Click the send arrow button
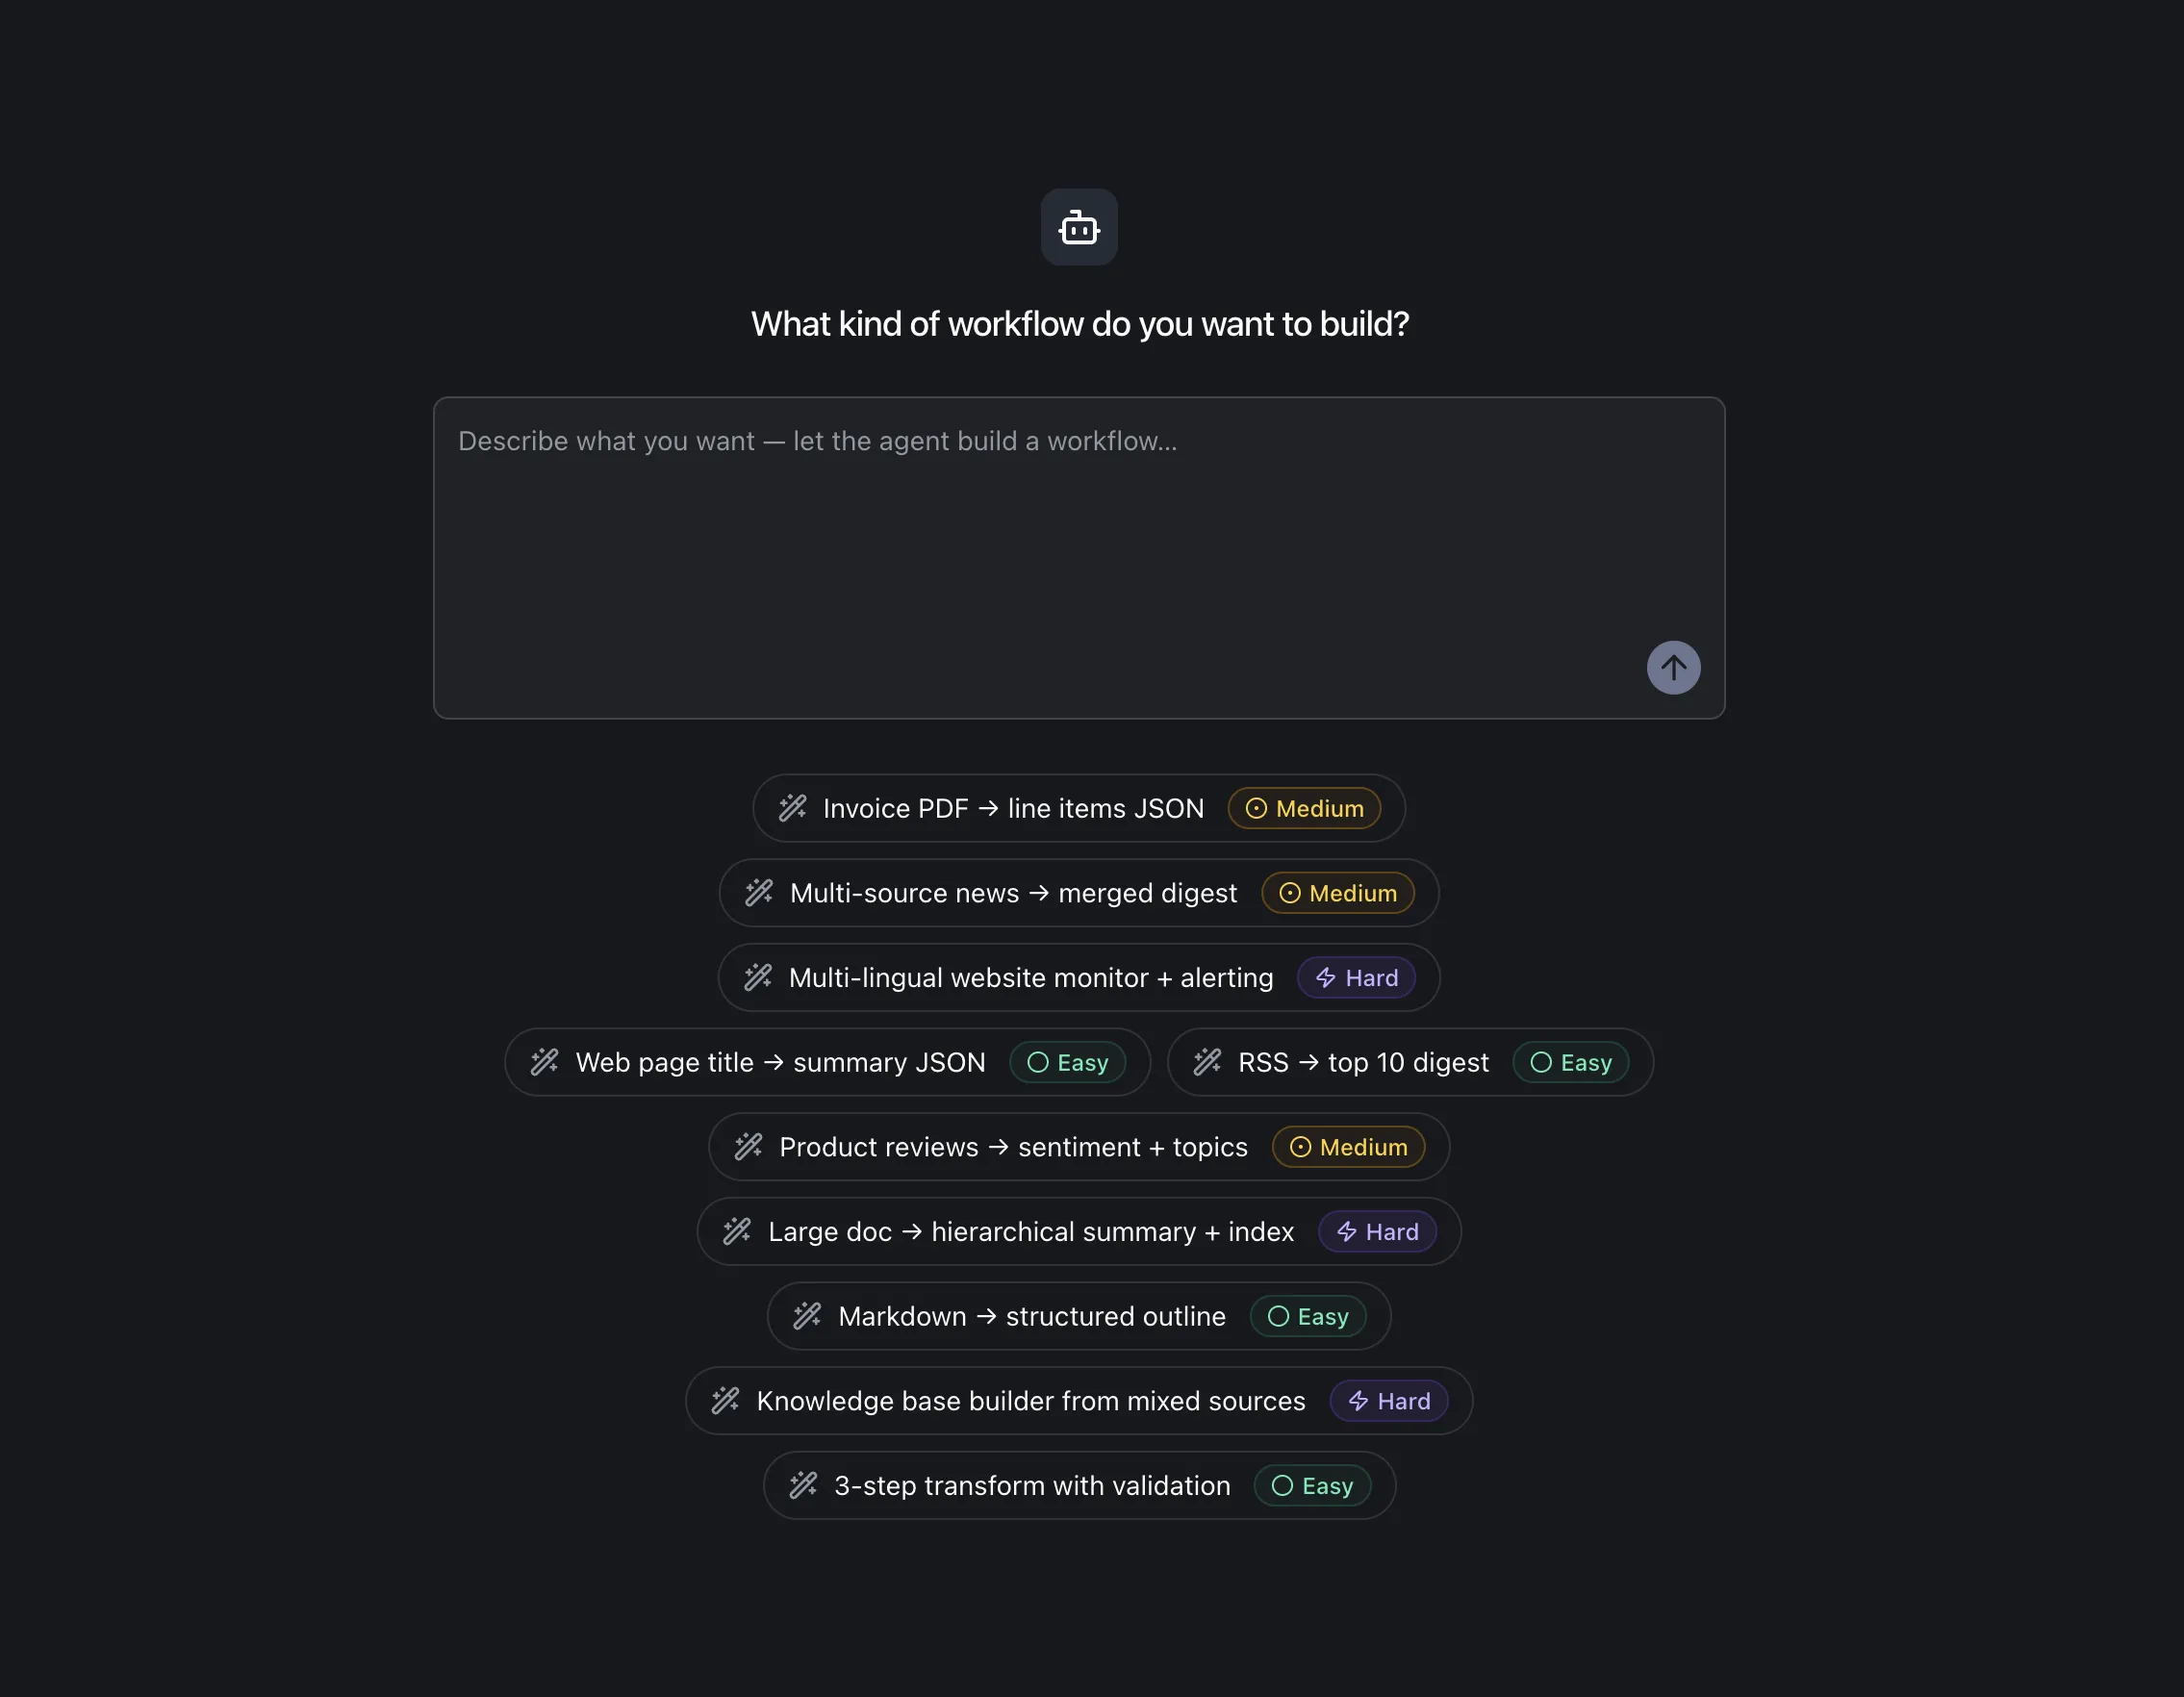2184x1697 pixels. pos(1673,667)
